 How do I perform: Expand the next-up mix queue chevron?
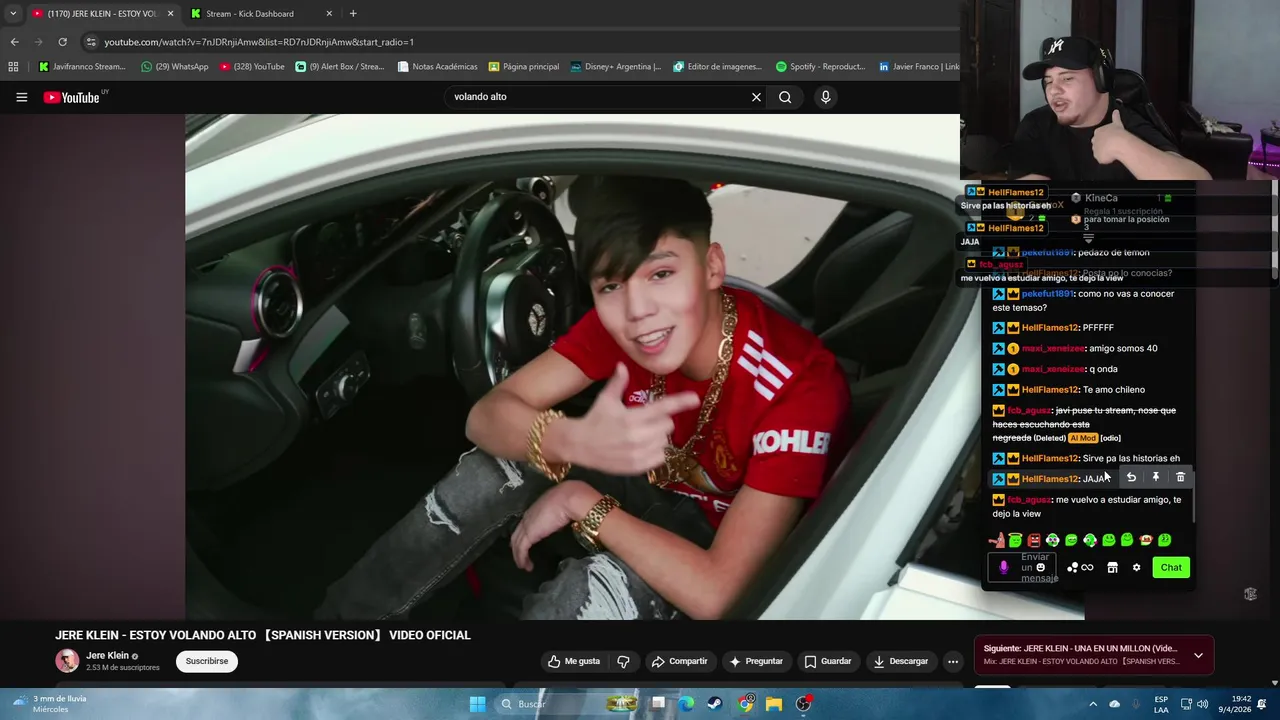click(1198, 655)
